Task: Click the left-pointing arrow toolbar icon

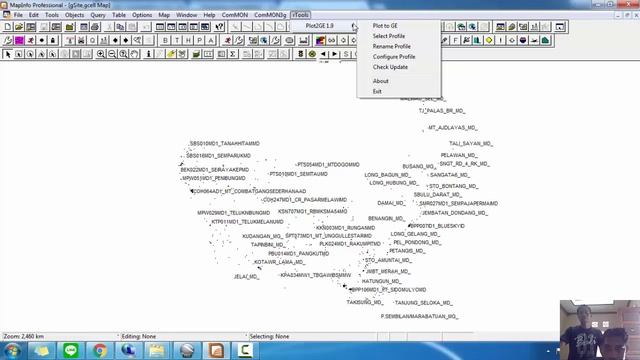Action: [323, 54]
